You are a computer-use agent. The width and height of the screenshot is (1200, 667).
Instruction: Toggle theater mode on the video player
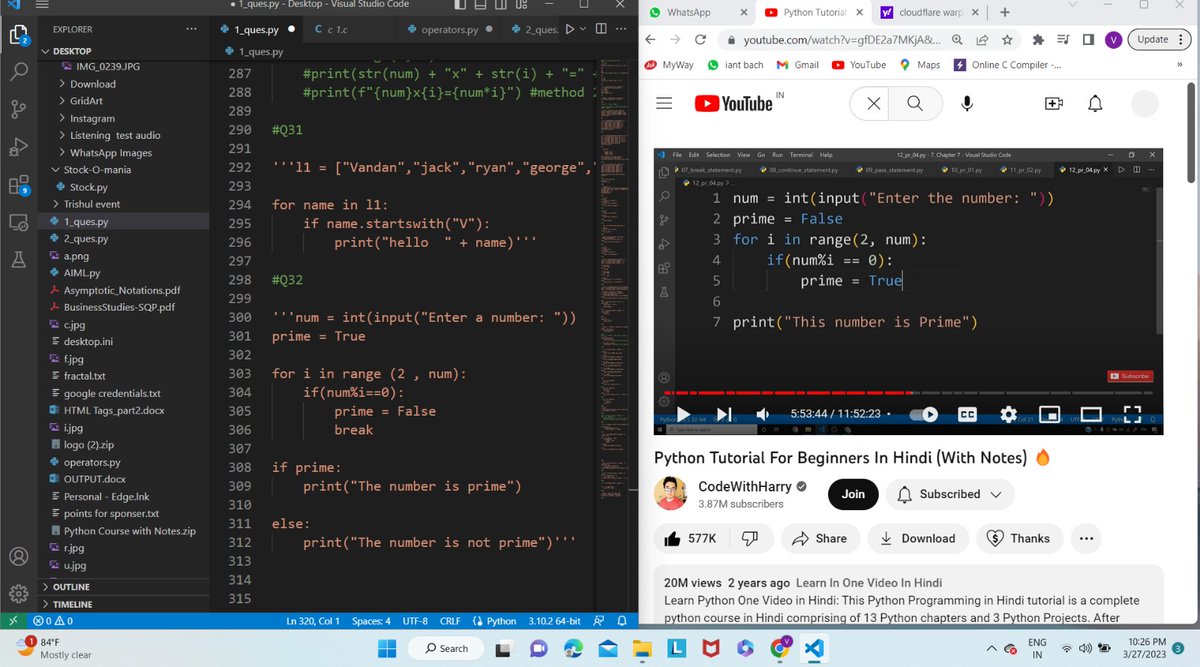(1090, 413)
